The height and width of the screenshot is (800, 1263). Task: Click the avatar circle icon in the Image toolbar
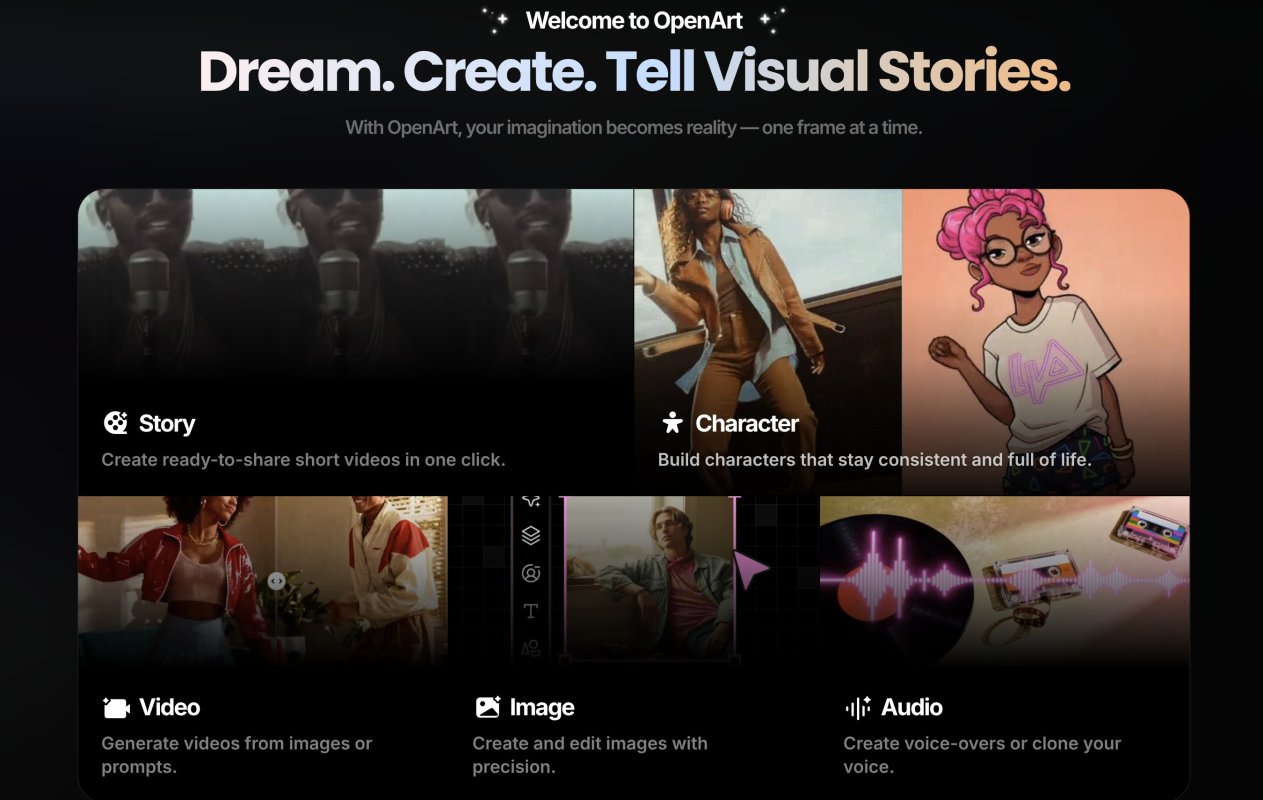point(530,574)
